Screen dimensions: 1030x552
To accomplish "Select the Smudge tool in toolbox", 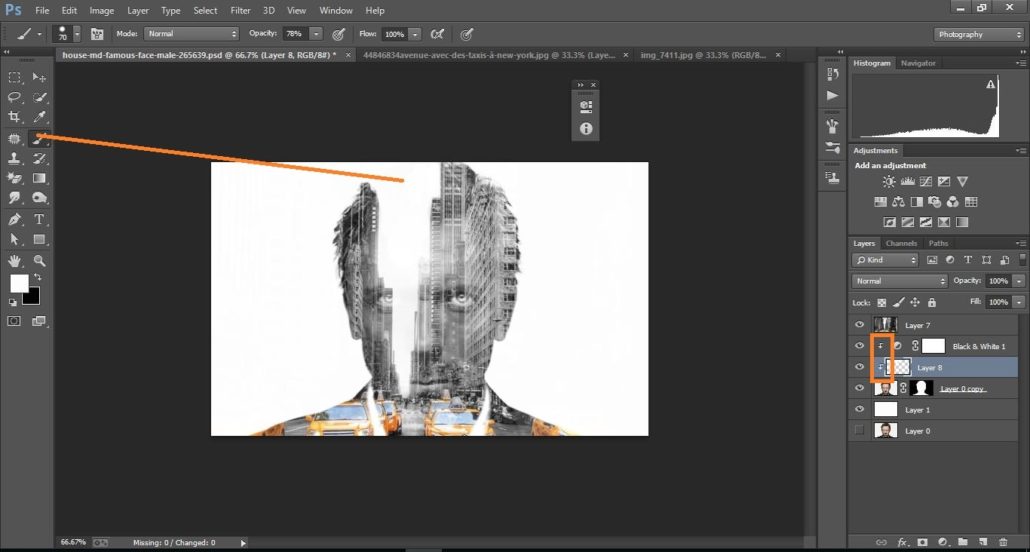I will (14, 198).
